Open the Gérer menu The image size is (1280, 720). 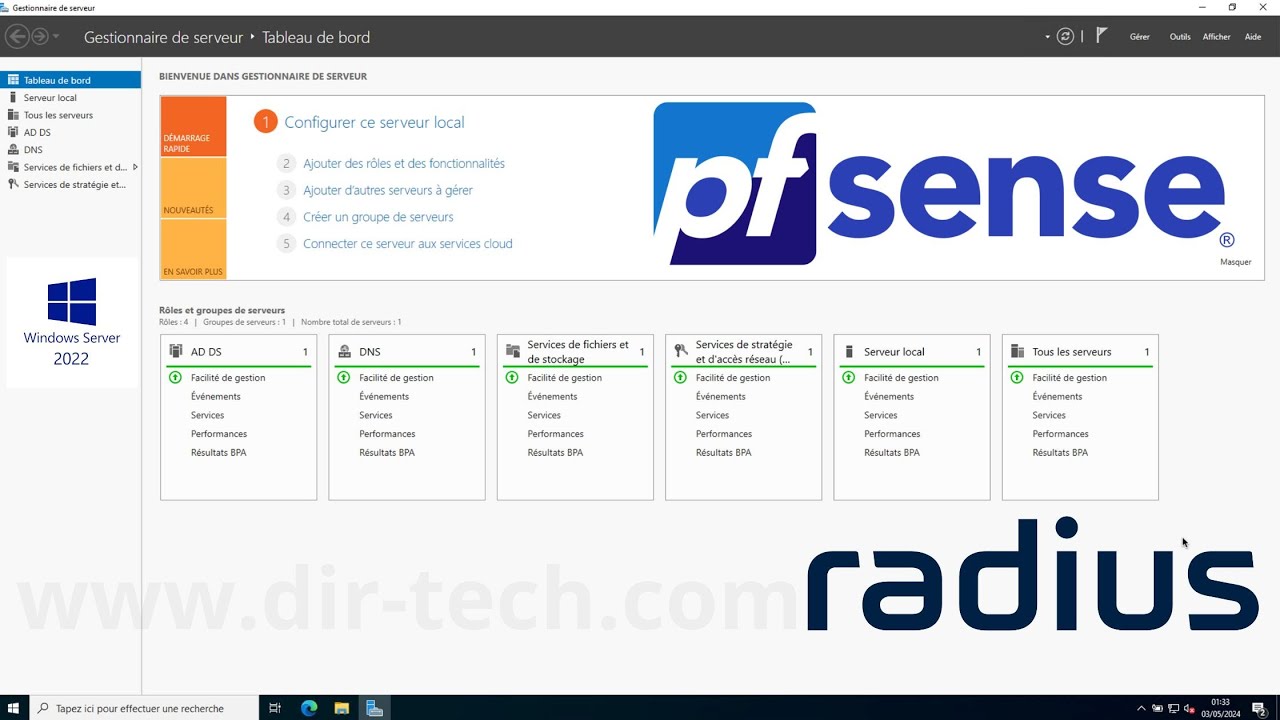[1140, 37]
